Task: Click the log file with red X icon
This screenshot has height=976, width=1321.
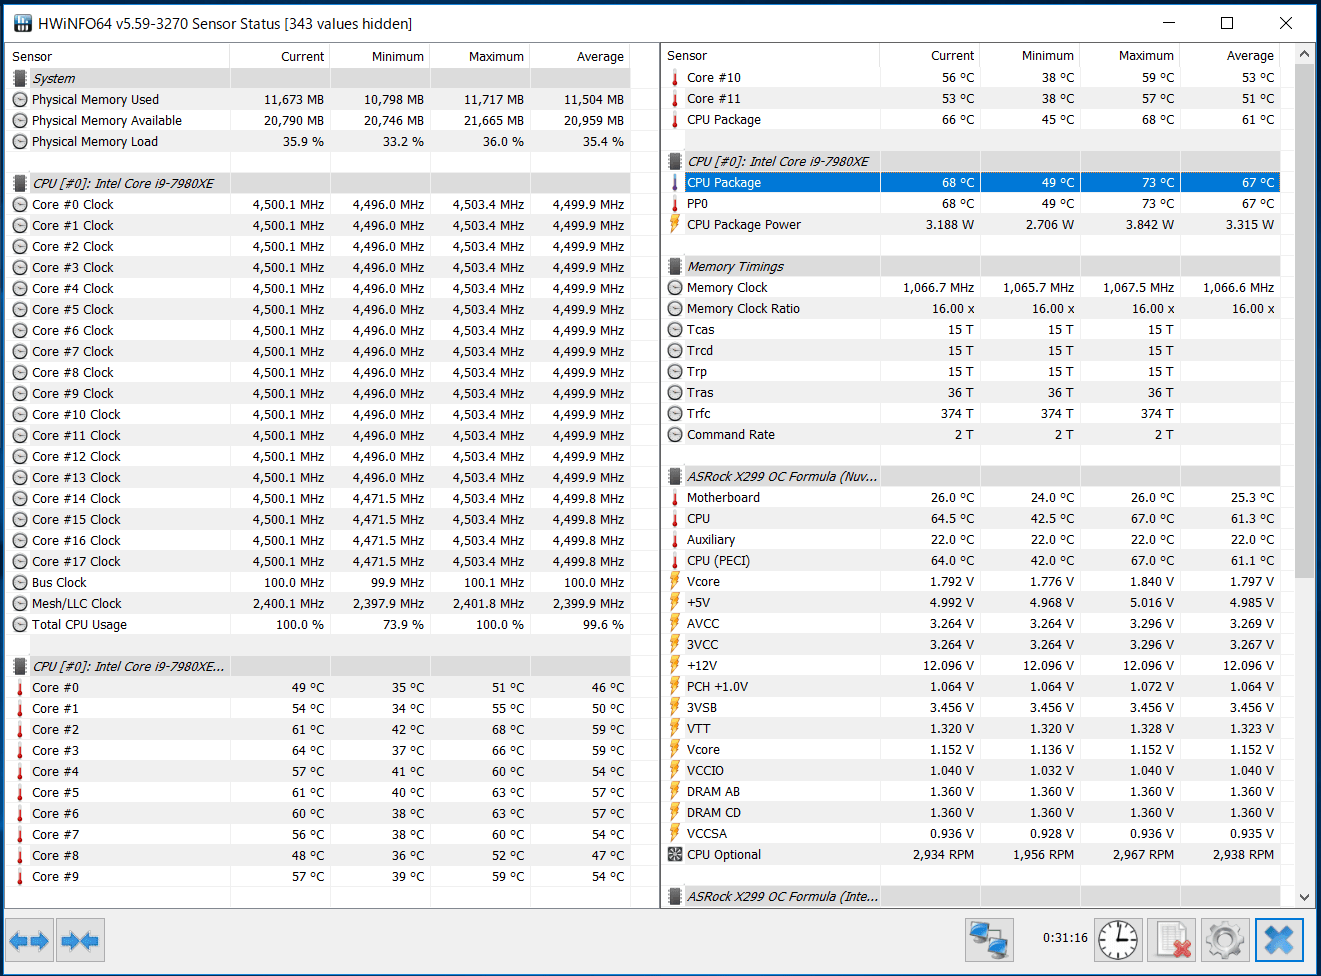Action: (1172, 940)
